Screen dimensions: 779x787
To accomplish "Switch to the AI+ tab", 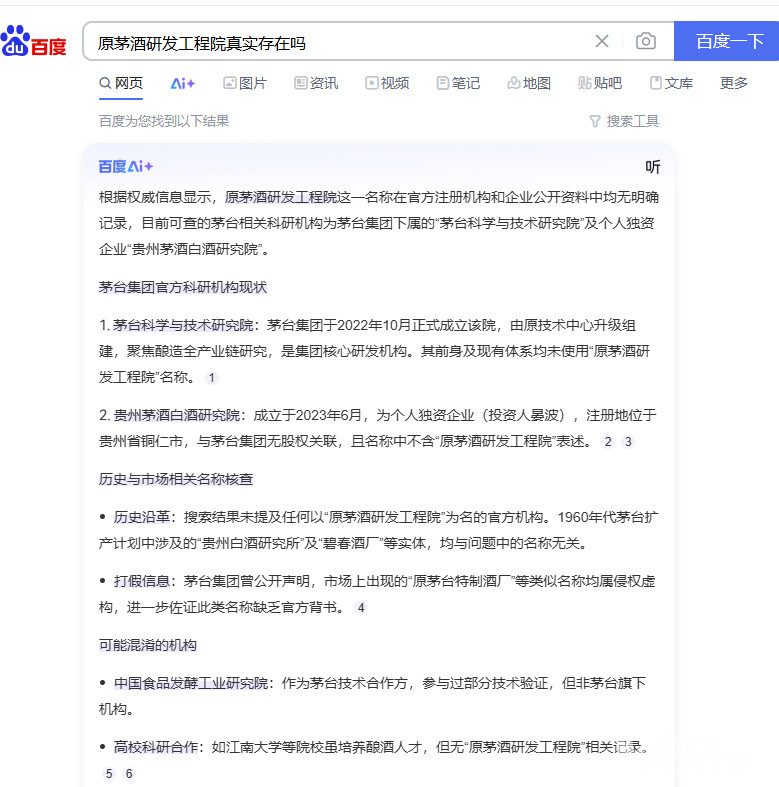I will pyautogui.click(x=183, y=83).
